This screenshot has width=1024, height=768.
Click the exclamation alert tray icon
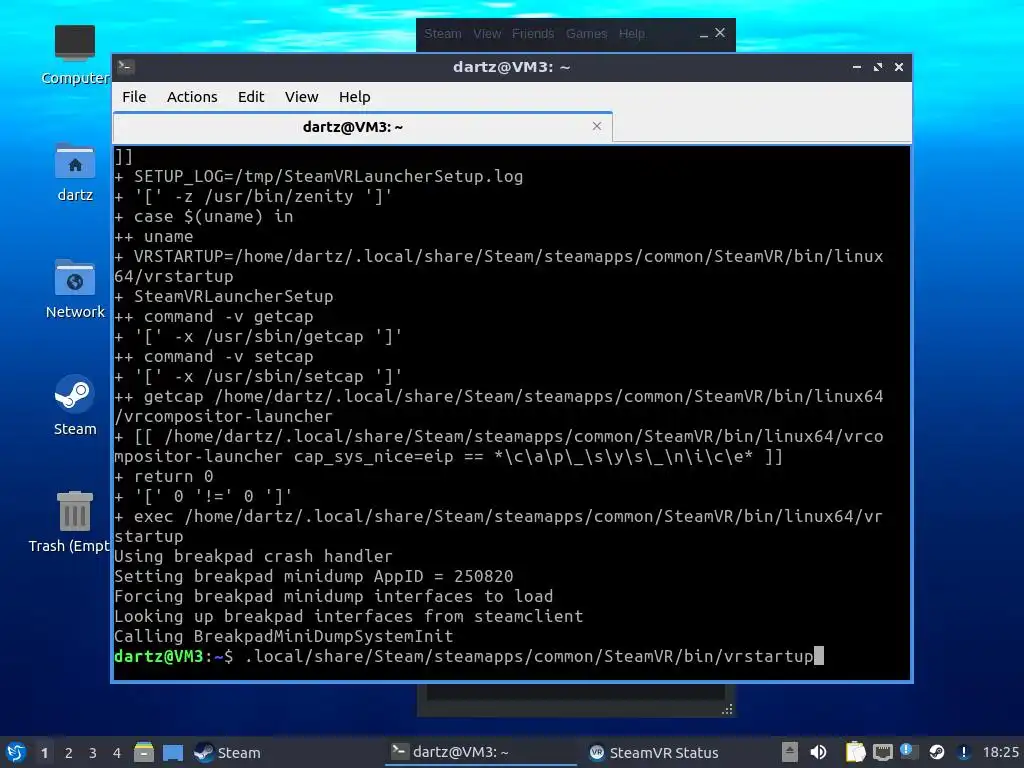(963, 752)
